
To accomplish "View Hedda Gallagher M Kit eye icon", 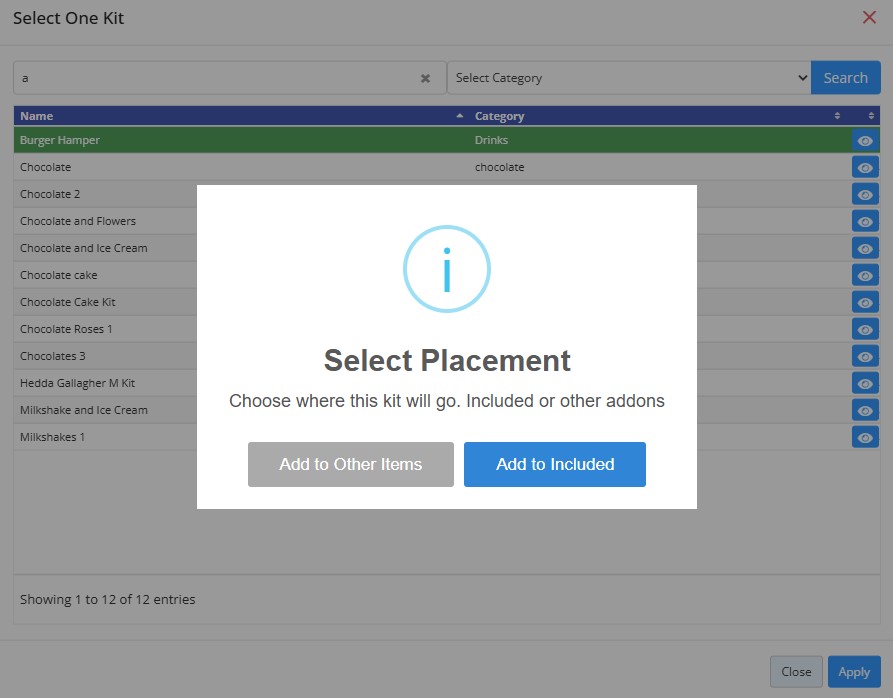I will tap(865, 383).
